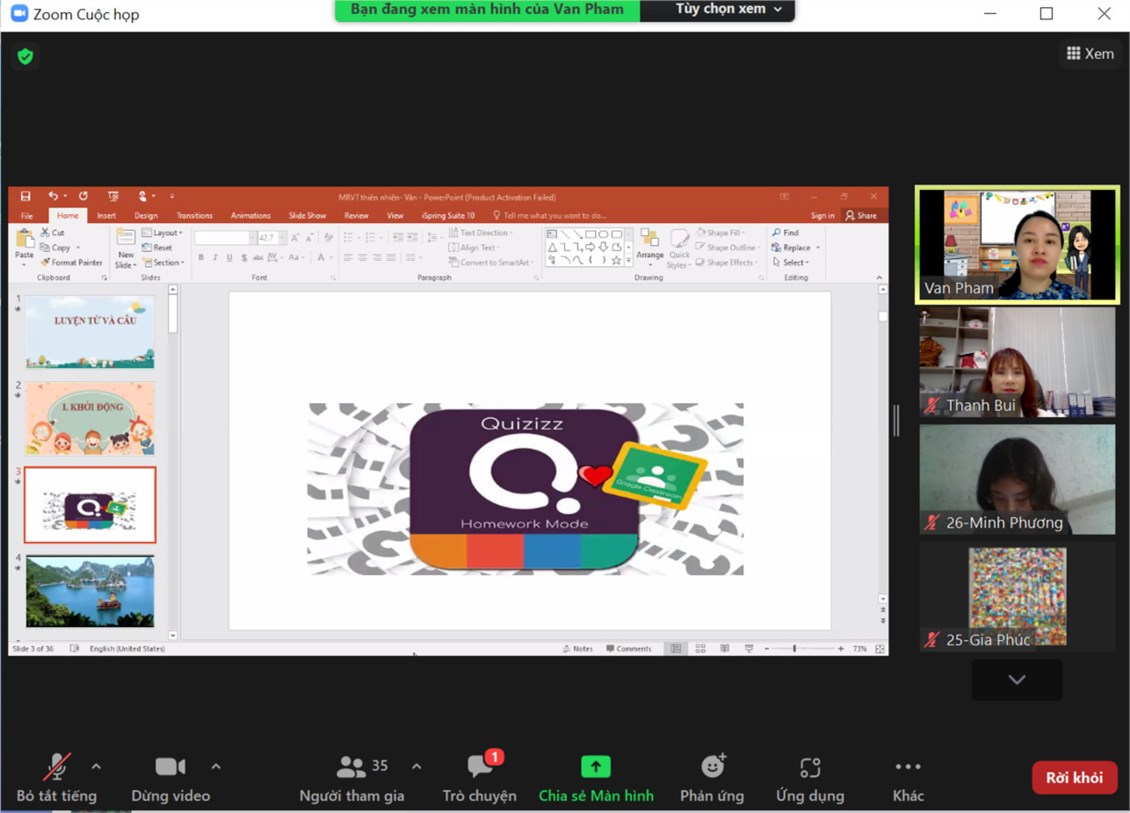Viewport: 1130px width, 813px height.
Task: Open Người tham gia participants panel
Action: [352, 767]
